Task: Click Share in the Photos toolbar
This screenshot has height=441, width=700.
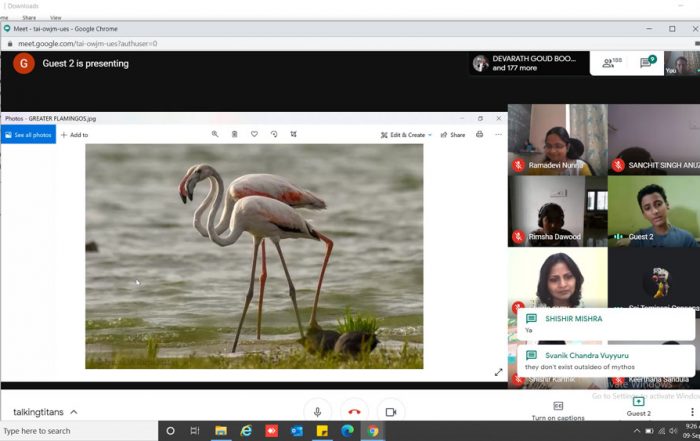Action: [x=453, y=135]
